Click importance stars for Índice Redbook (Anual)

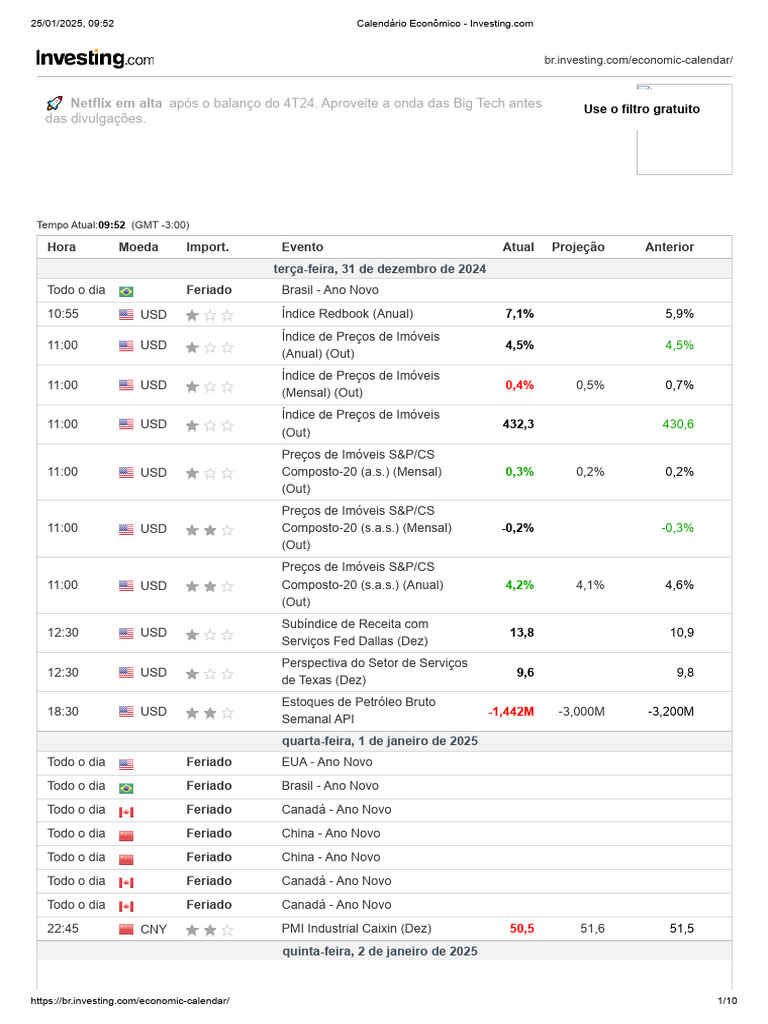[x=209, y=315]
